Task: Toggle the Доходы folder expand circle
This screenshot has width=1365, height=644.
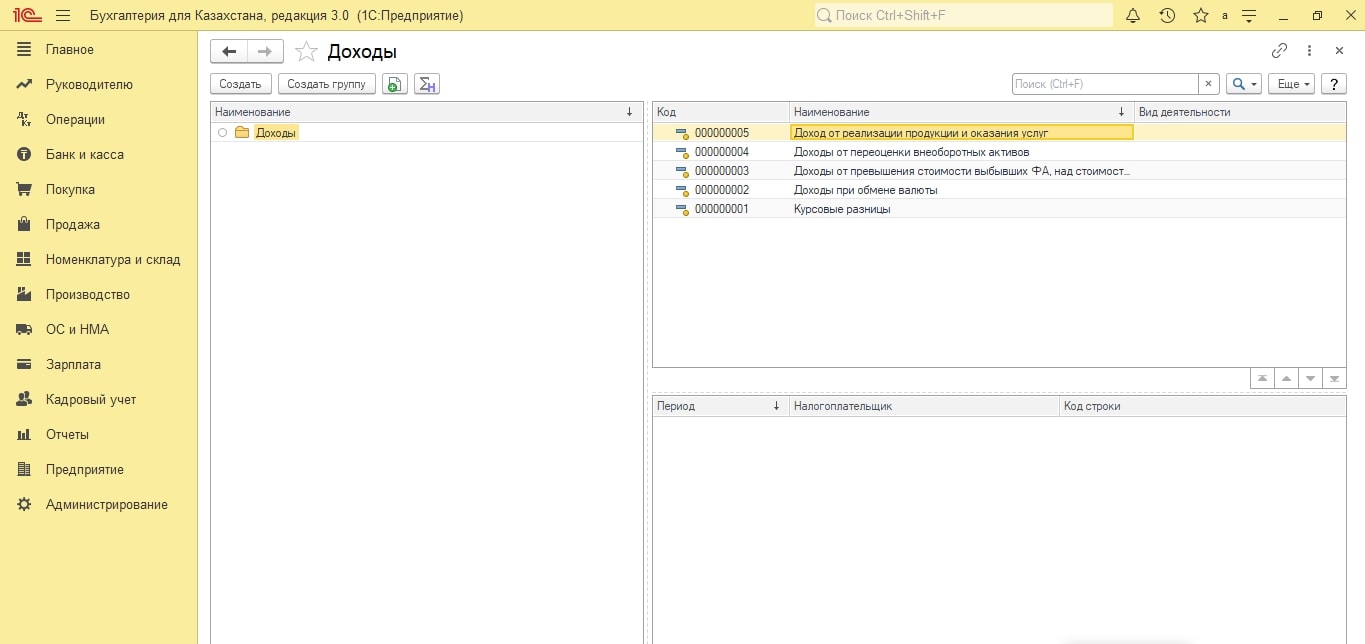Action: point(222,133)
